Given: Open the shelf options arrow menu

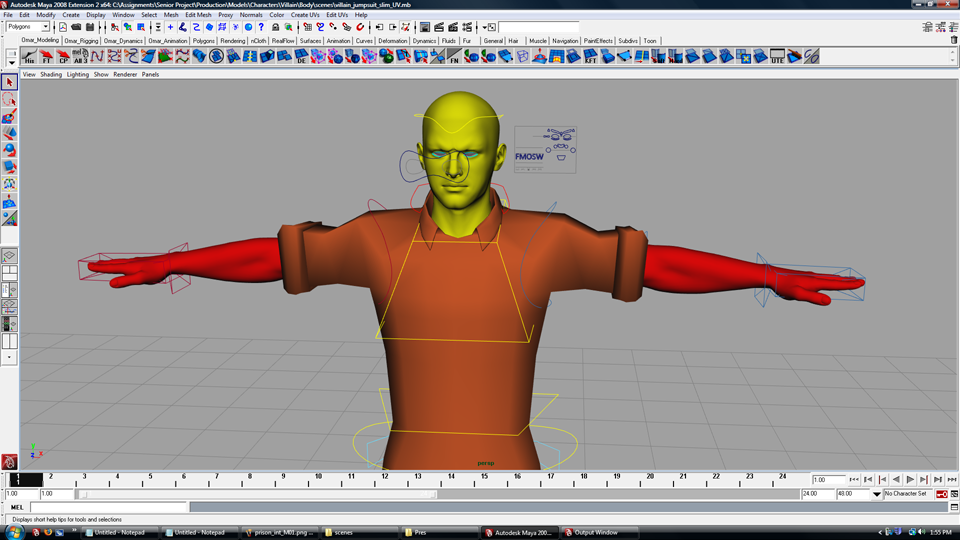Looking at the screenshot, I should coord(12,62).
